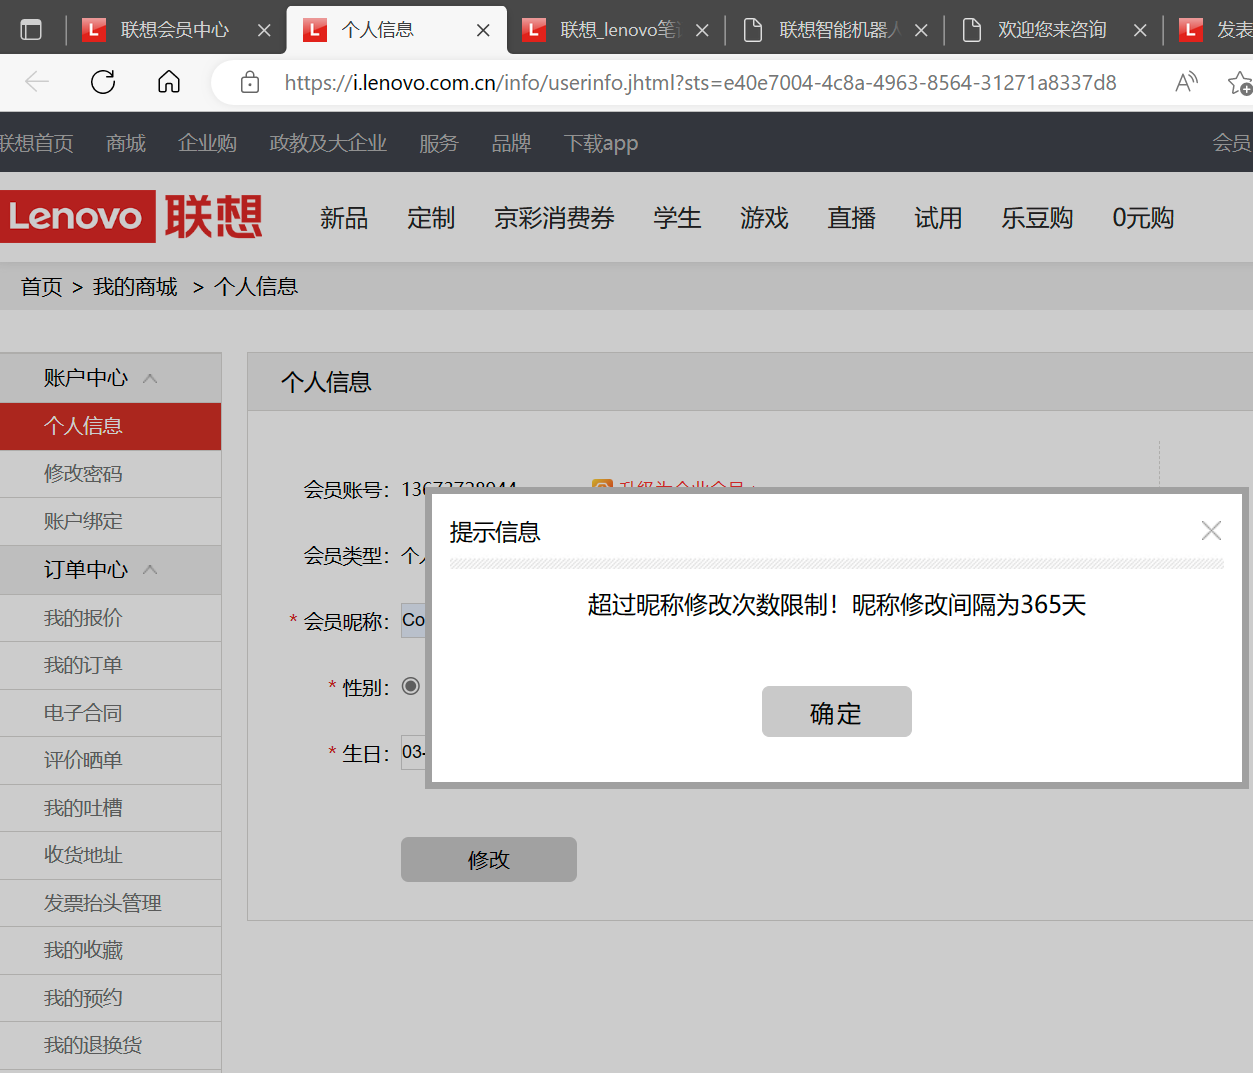Open 联想首页 in top bar
This screenshot has height=1073, width=1253.
36,143
